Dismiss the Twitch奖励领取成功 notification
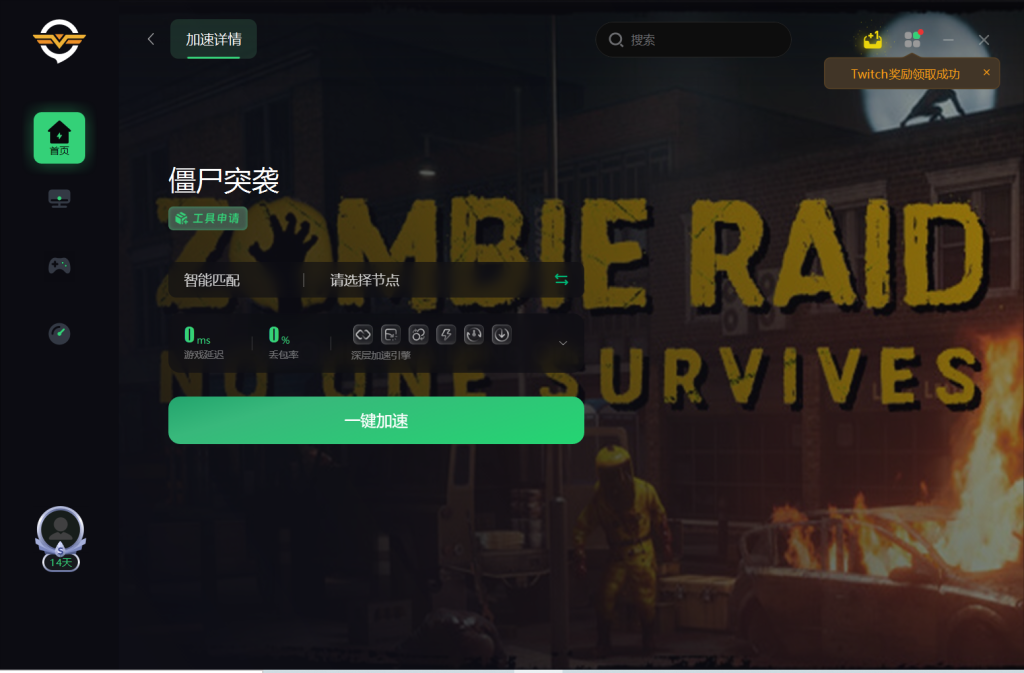 pos(987,72)
